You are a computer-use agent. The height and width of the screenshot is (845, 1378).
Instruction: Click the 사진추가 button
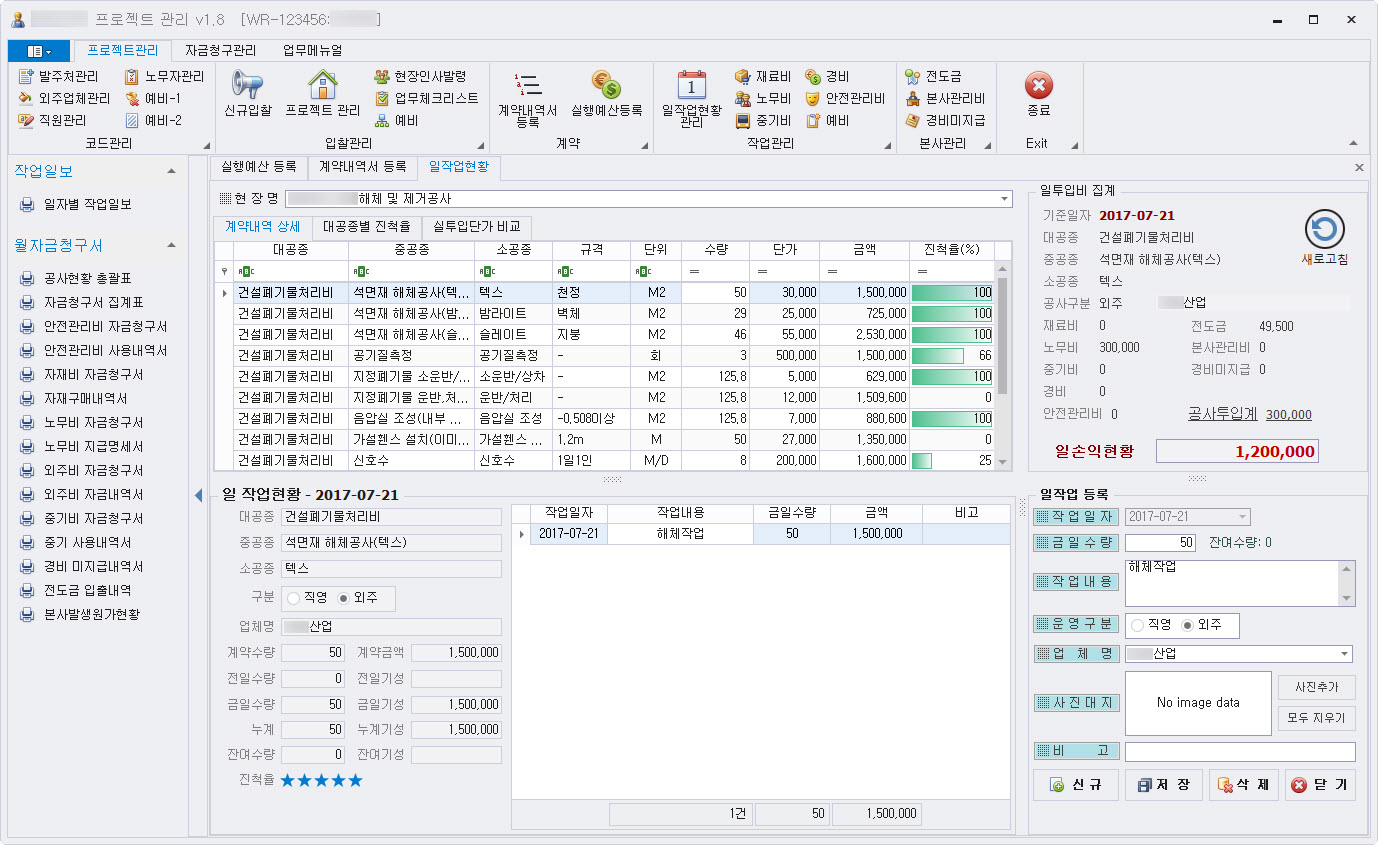point(1316,688)
